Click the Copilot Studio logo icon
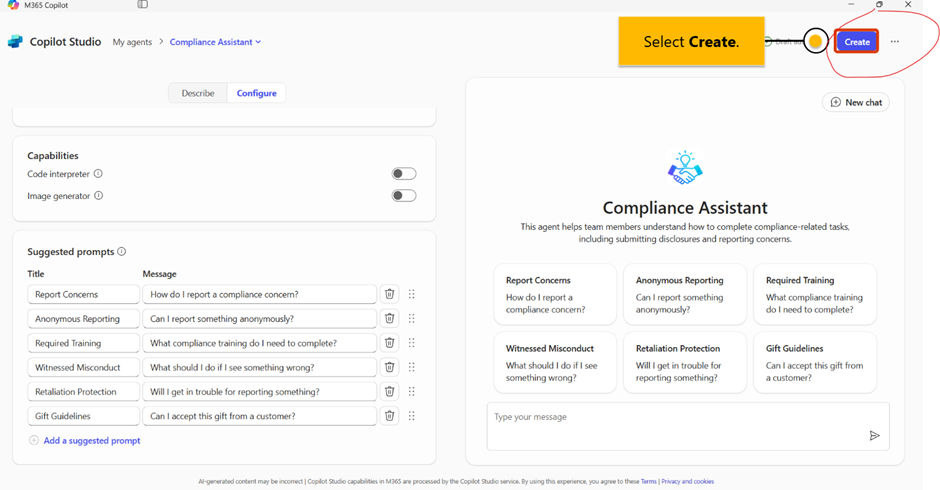Screen dimensions: 940x490 click(15, 42)
